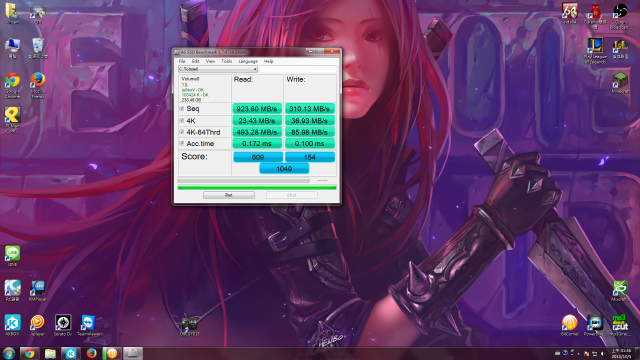640x360 pixels.
Task: Select write access time 0.100 ms
Action: coord(309,143)
